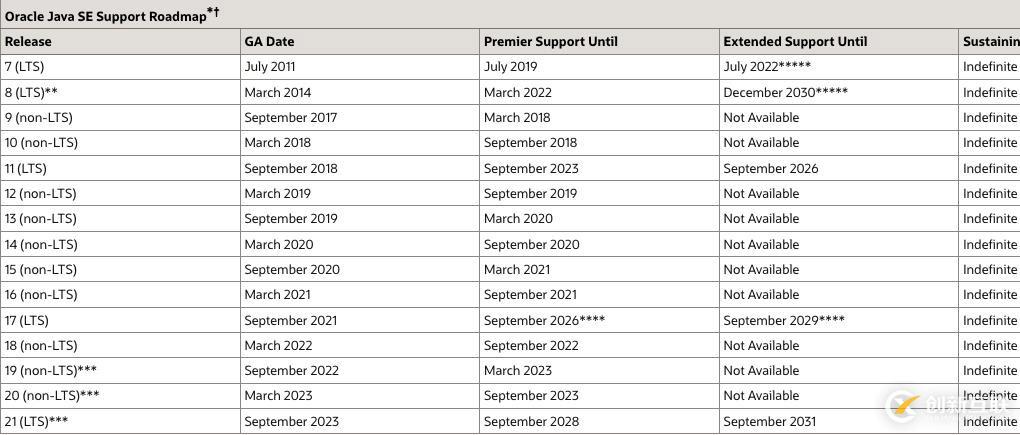Select the "Extended Support Until" header
This screenshot has width=1020, height=435.
[x=795, y=42]
